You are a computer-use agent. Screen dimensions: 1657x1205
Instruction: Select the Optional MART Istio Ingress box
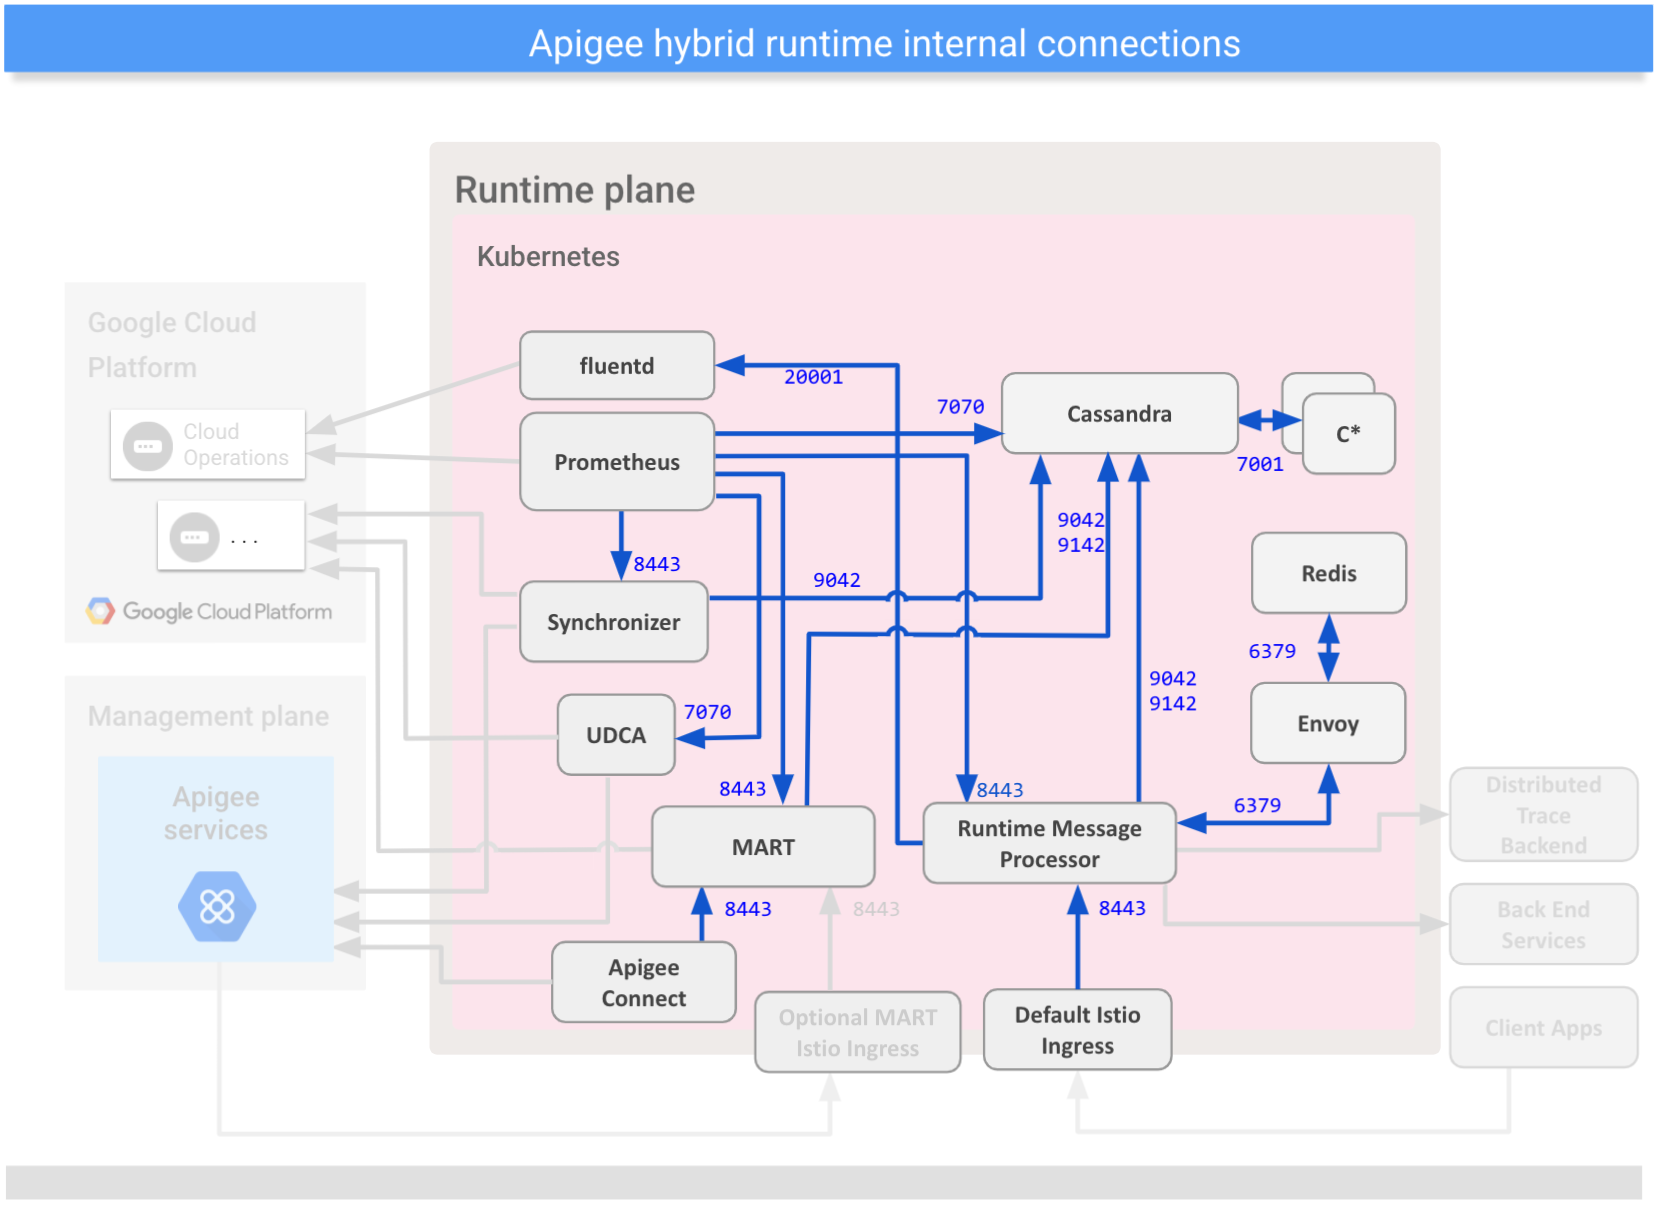(x=857, y=1032)
